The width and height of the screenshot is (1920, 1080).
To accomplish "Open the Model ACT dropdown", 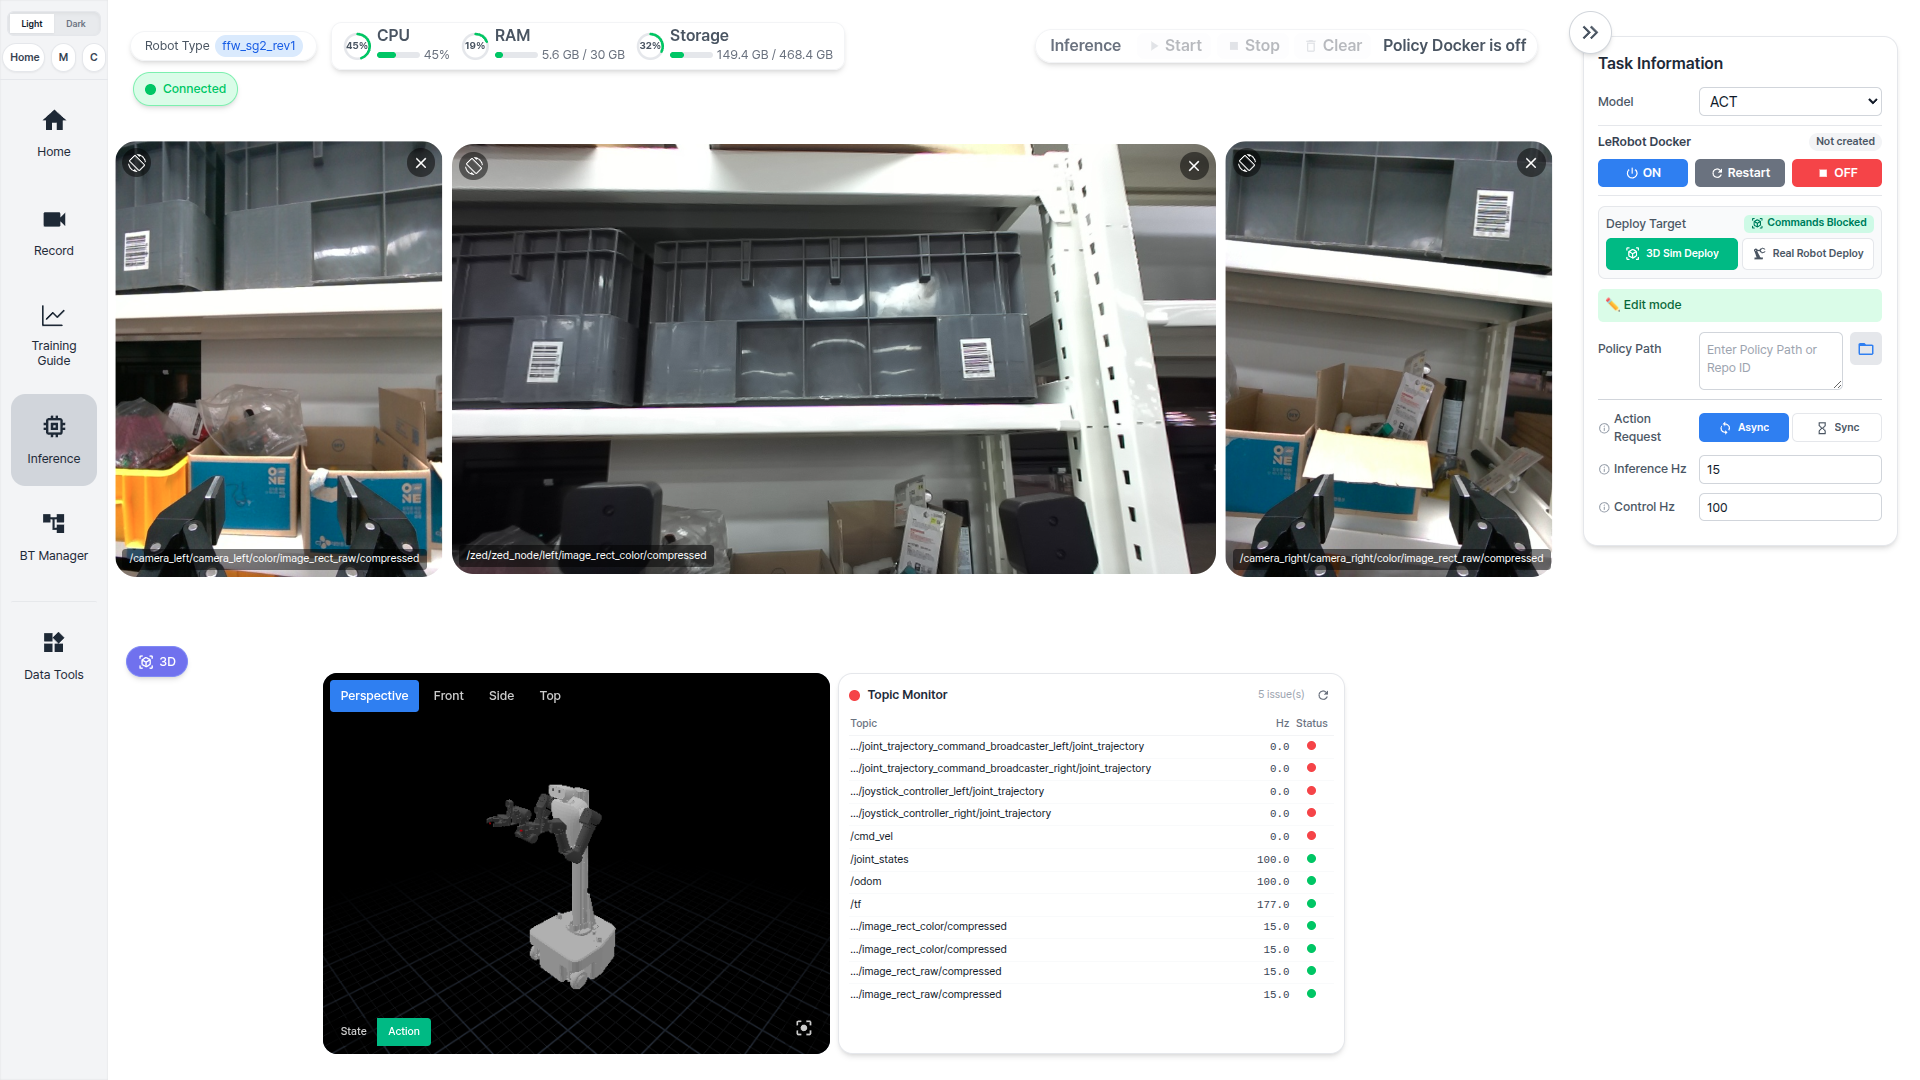I will [x=1790, y=102].
